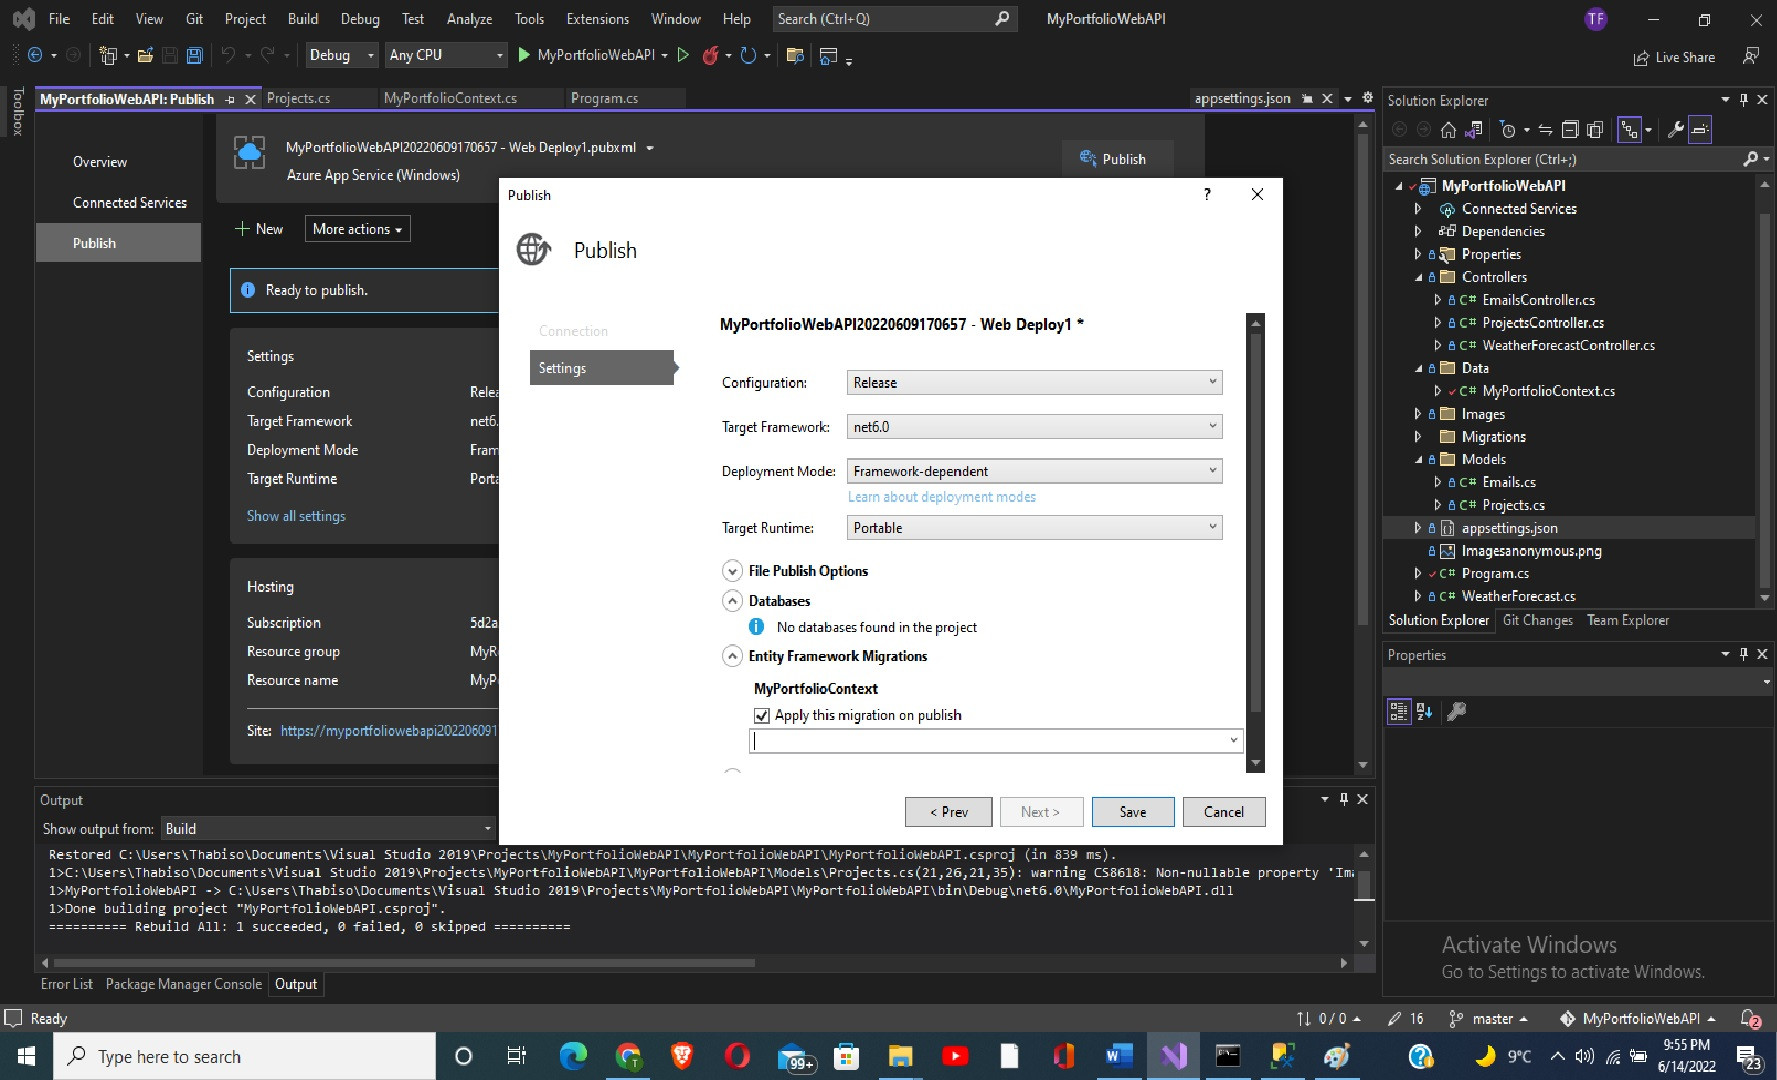Collapse the Databases section
Viewport: 1777px width, 1080px height.
(733, 601)
